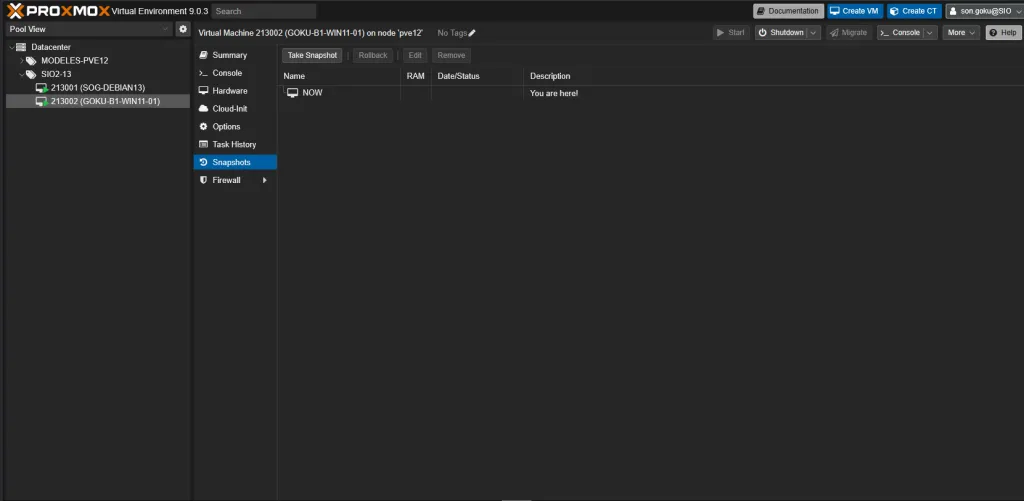Click the Create VM button
Screen dimensions: 1024x501
854,11
